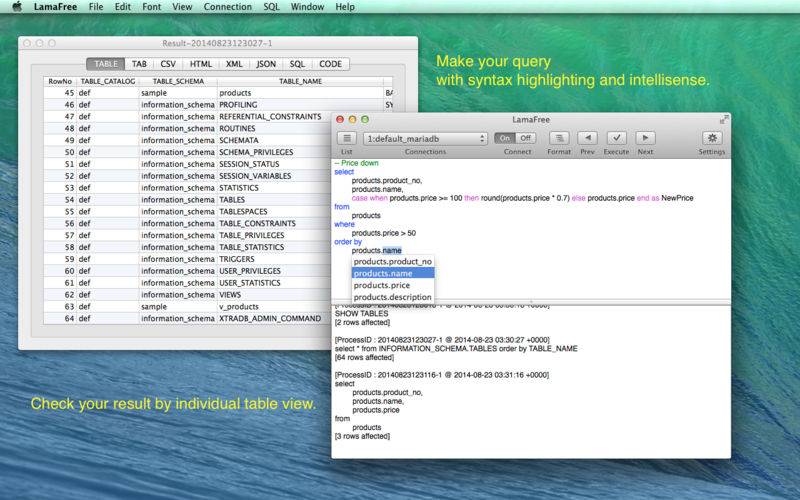800x500 pixels.
Task: Go to Next query in history
Action: (x=645, y=138)
